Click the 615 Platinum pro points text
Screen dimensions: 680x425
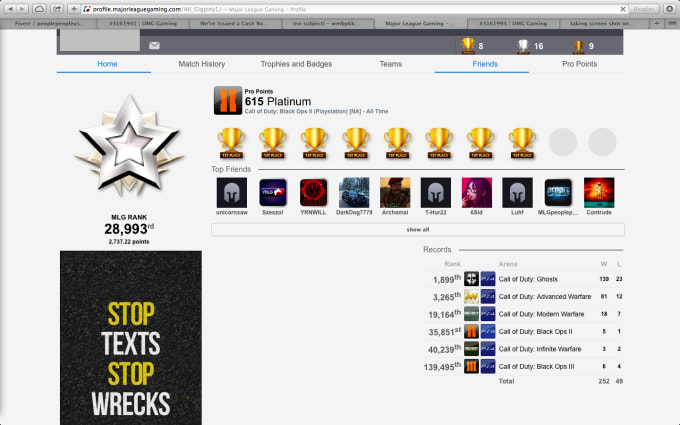click(278, 101)
